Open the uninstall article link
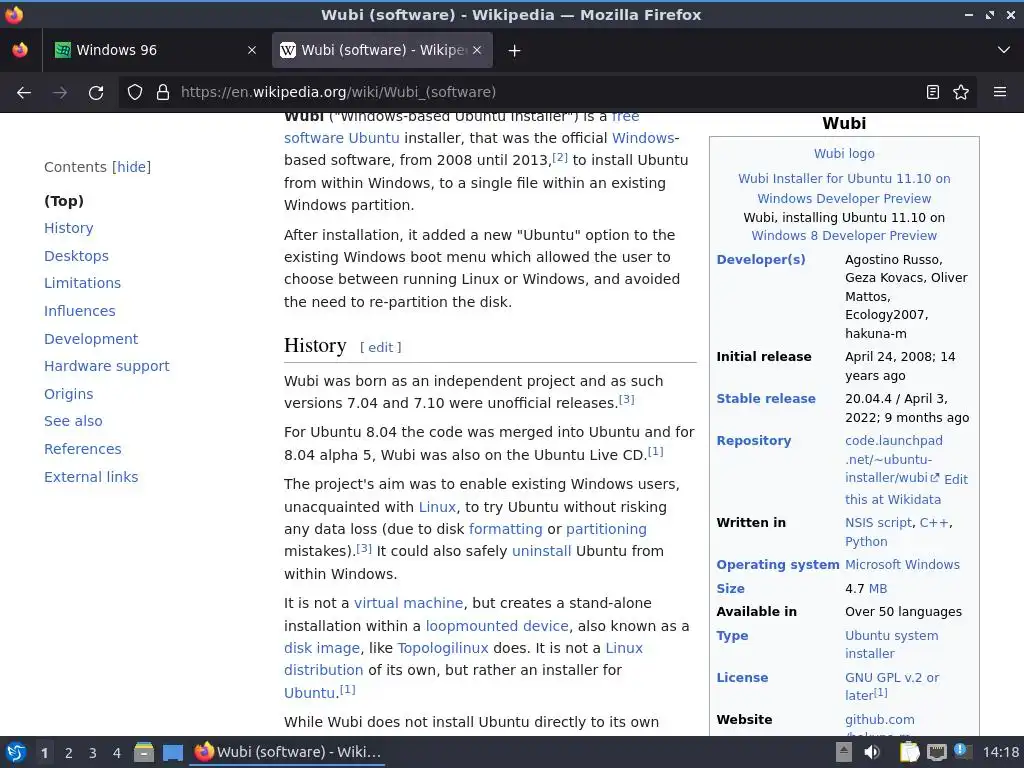 coord(541,552)
